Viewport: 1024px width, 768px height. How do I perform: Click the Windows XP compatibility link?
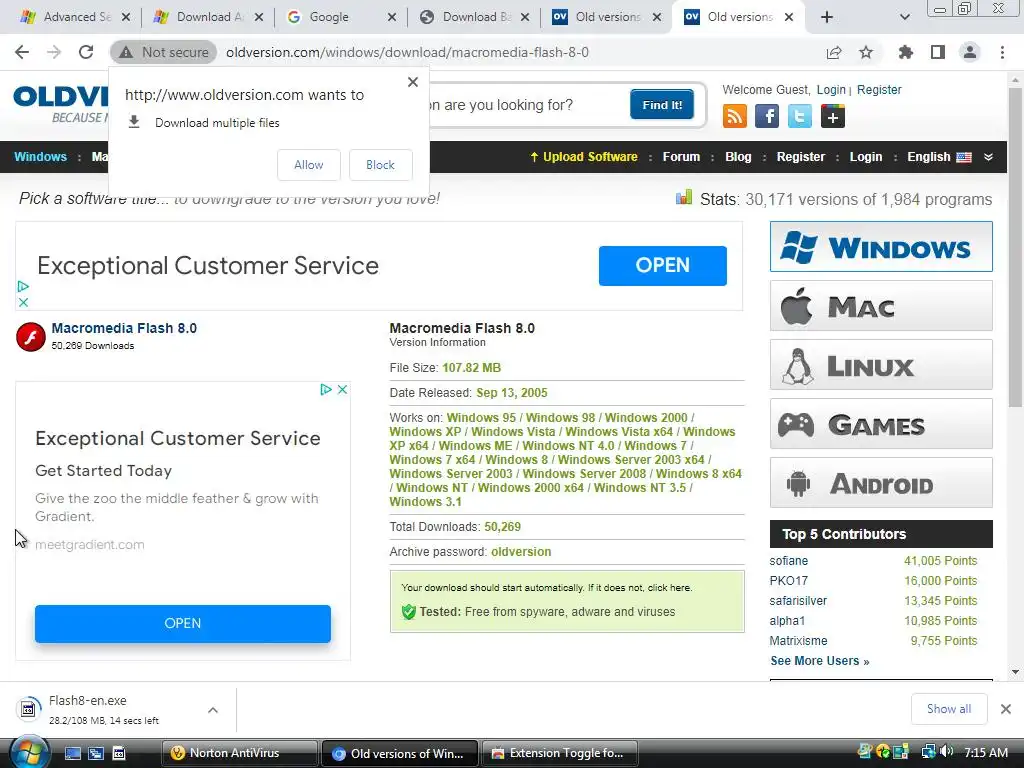425,432
